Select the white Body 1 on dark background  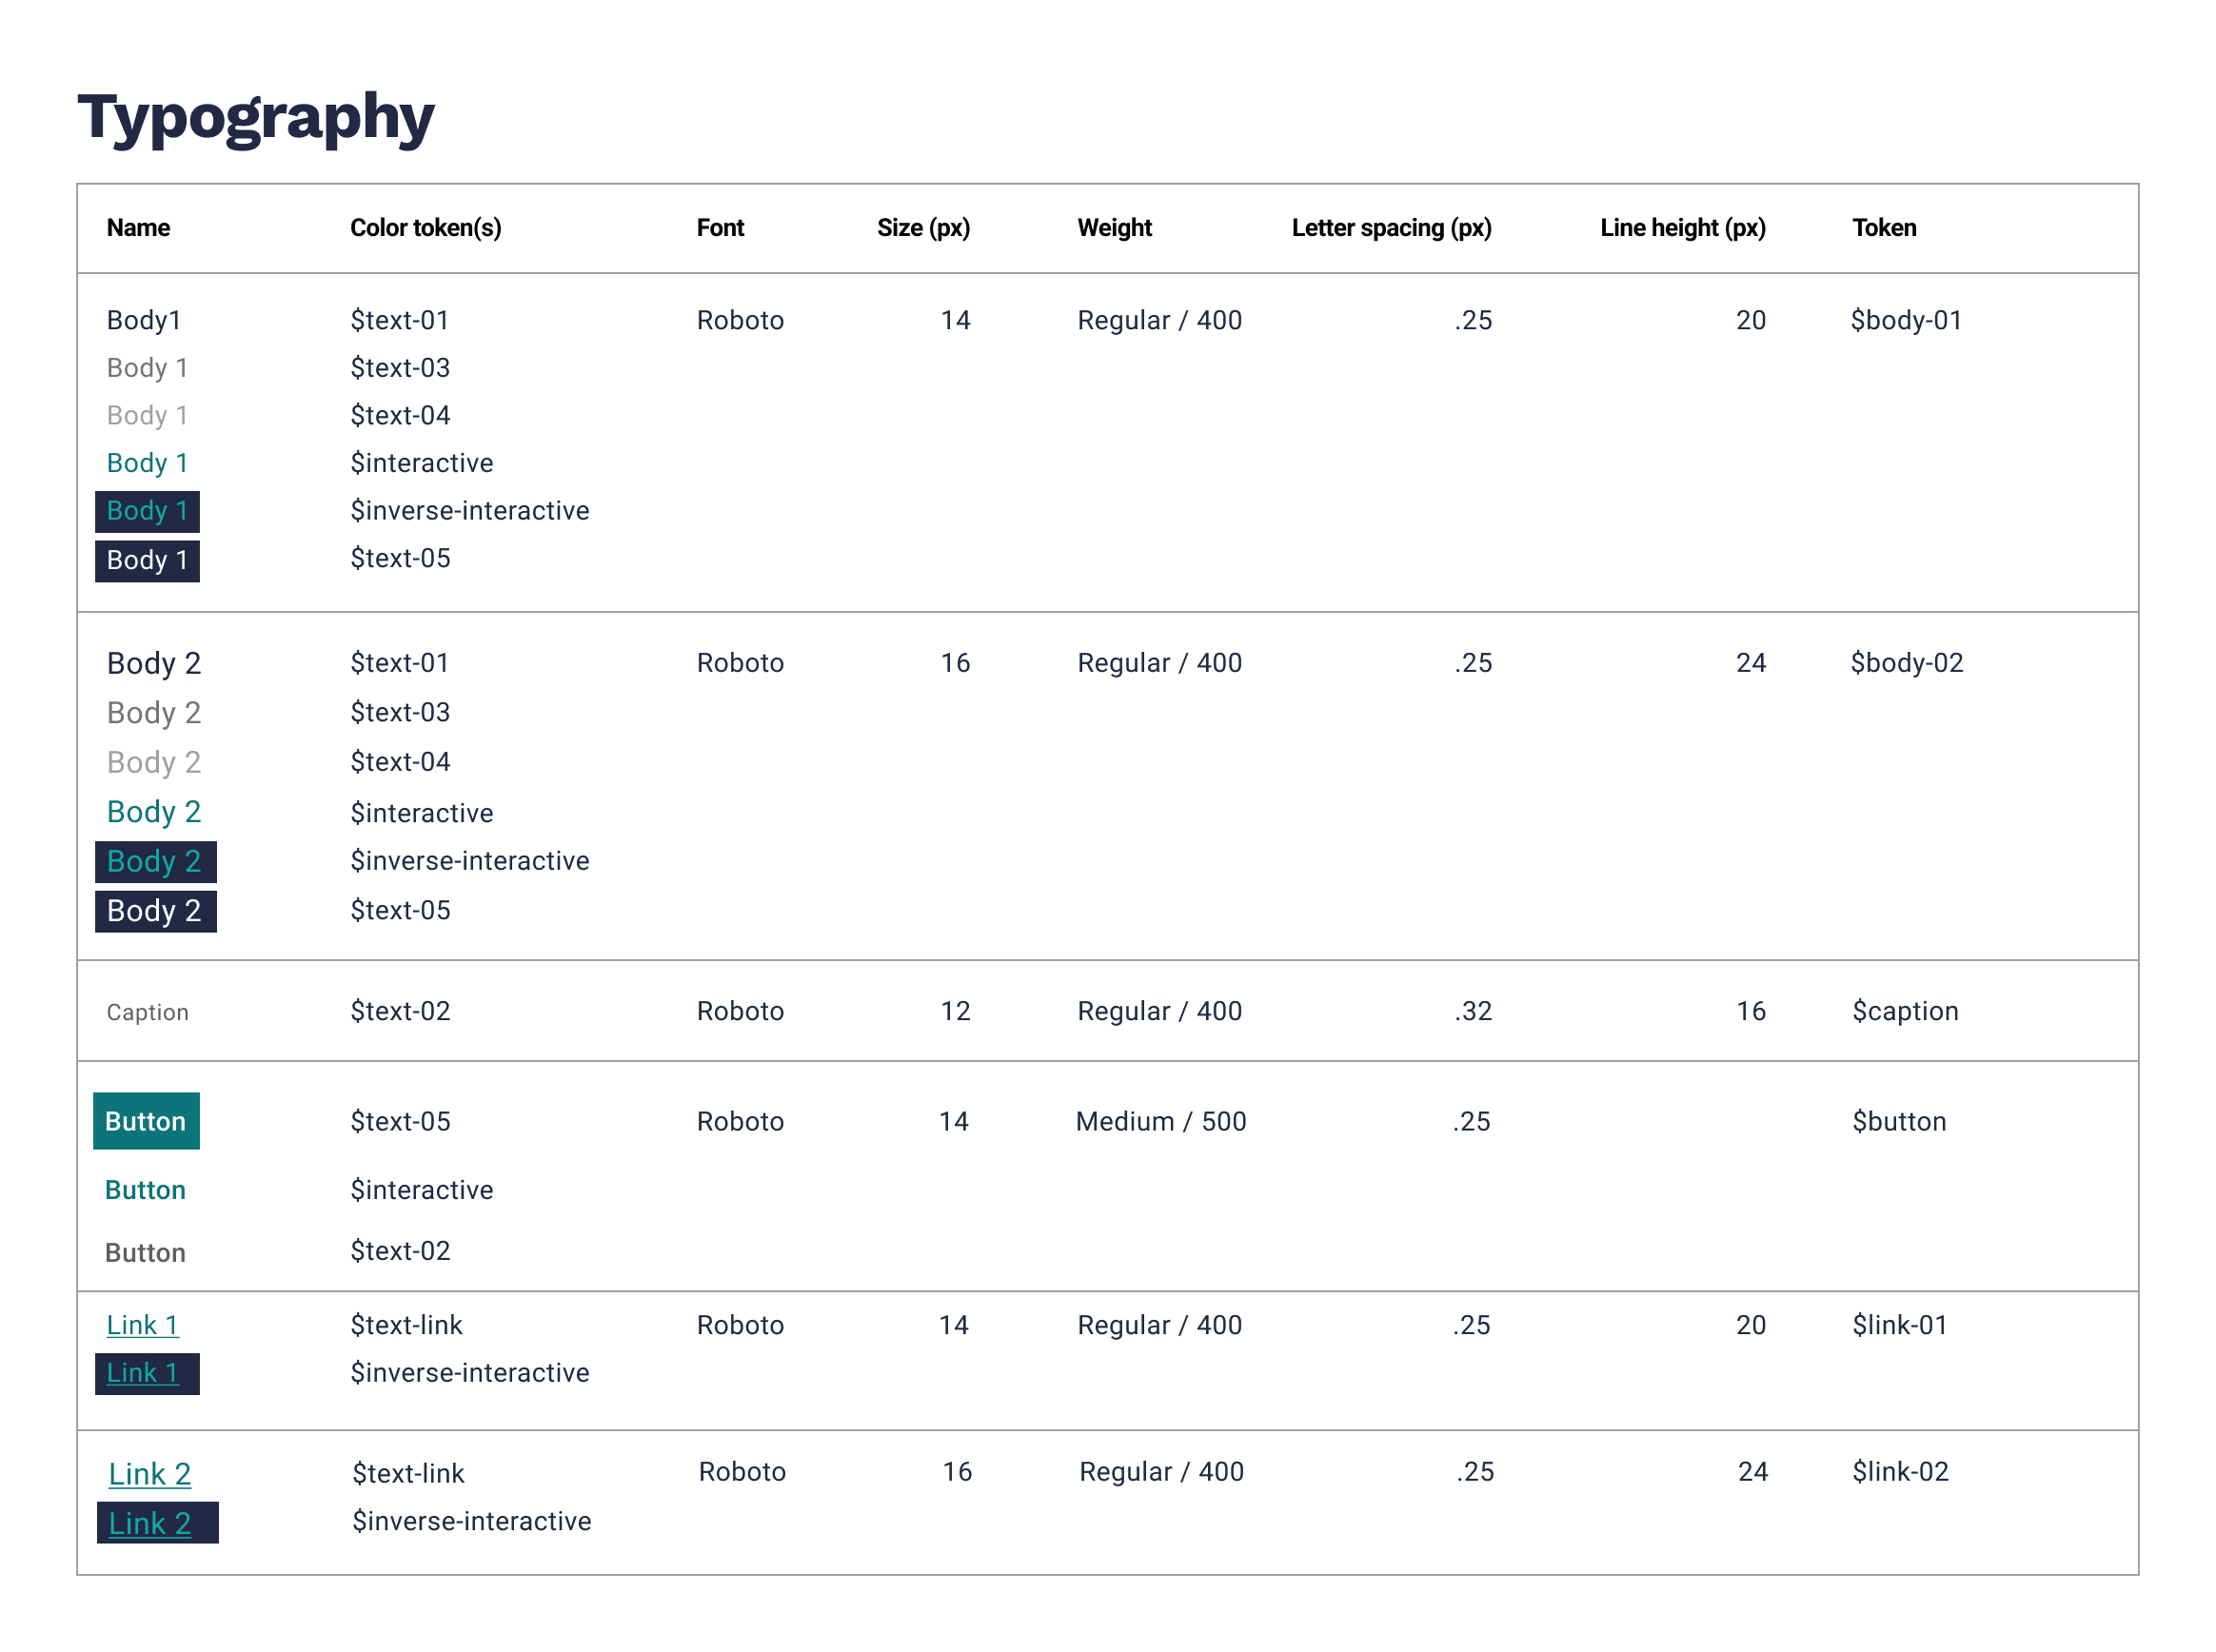(147, 560)
